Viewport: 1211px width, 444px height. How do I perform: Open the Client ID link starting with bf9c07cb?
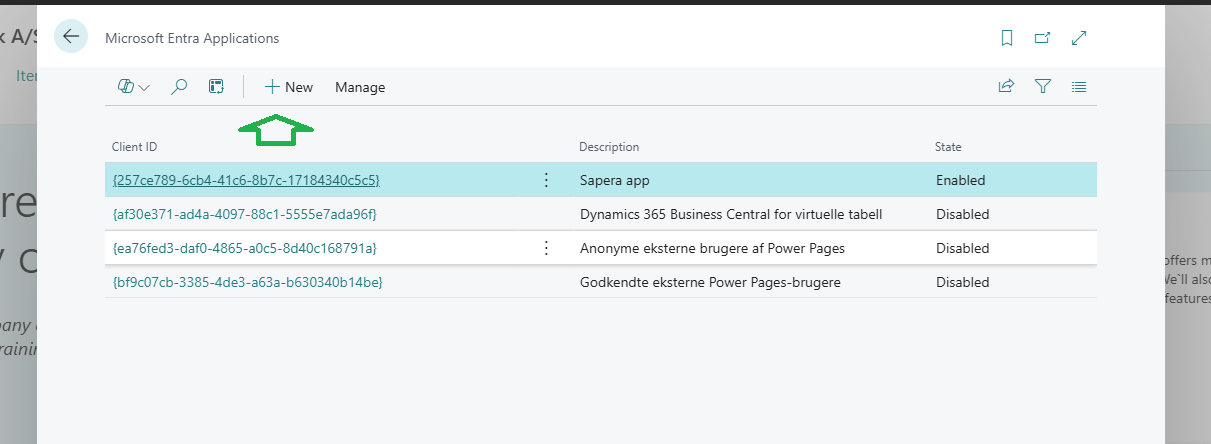(x=247, y=282)
